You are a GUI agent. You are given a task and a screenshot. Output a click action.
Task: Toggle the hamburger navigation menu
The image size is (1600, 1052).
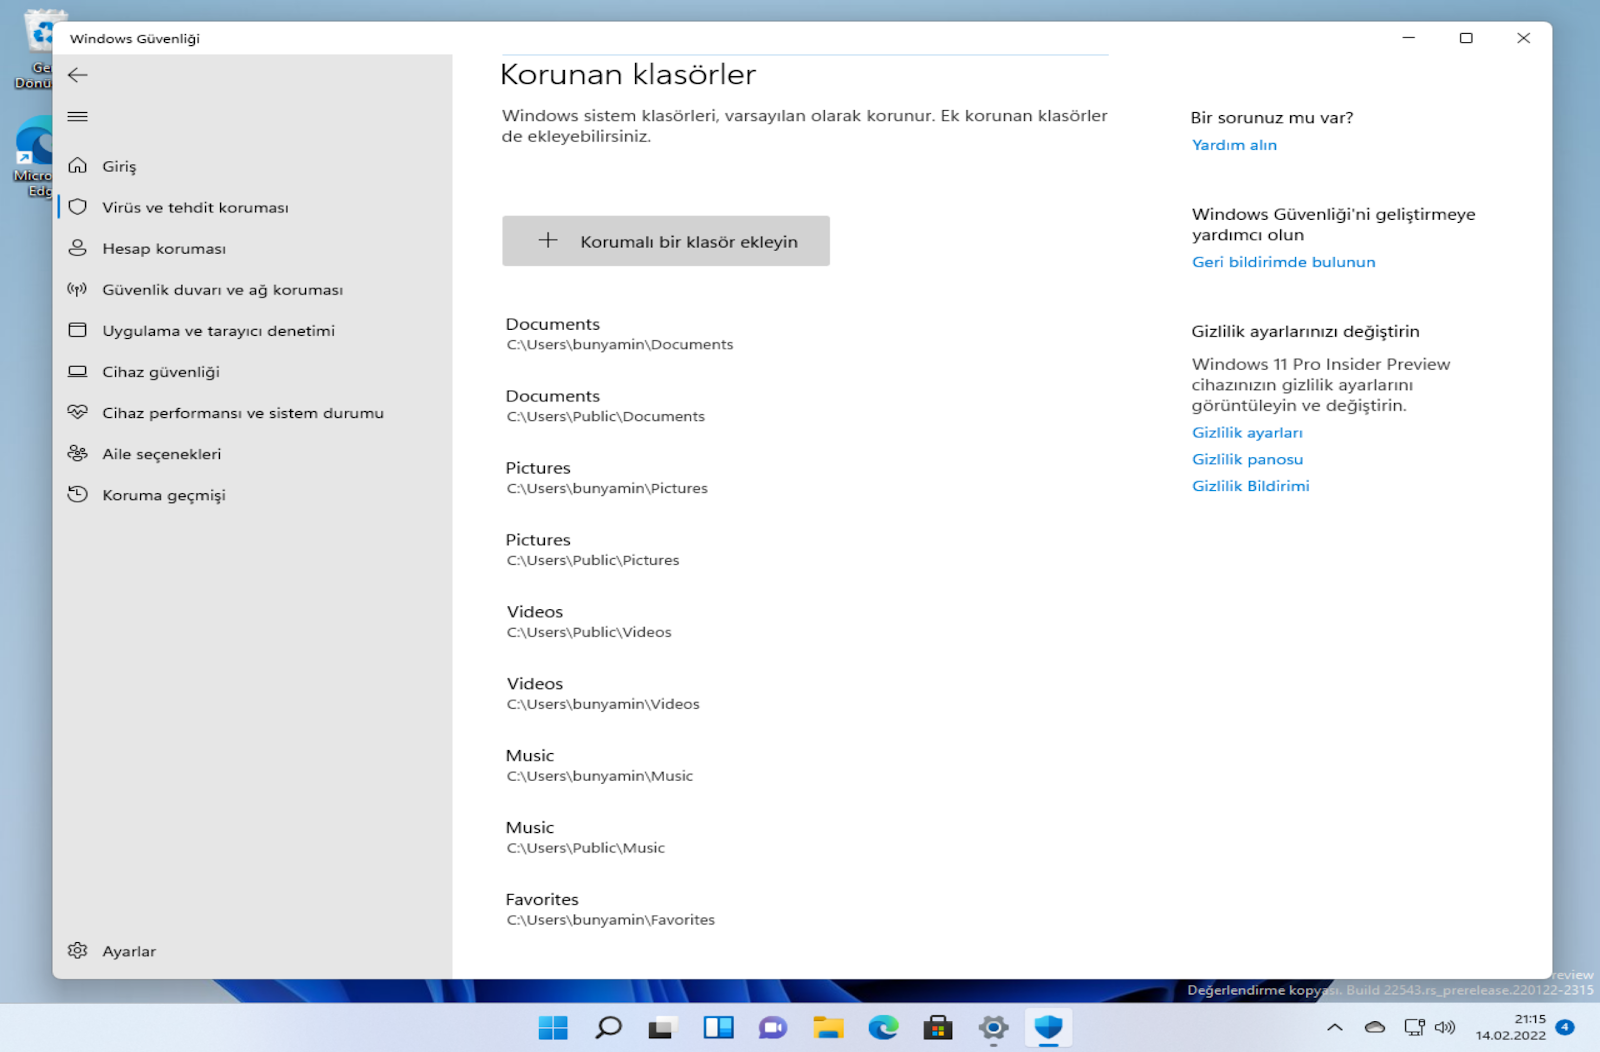pyautogui.click(x=77, y=117)
